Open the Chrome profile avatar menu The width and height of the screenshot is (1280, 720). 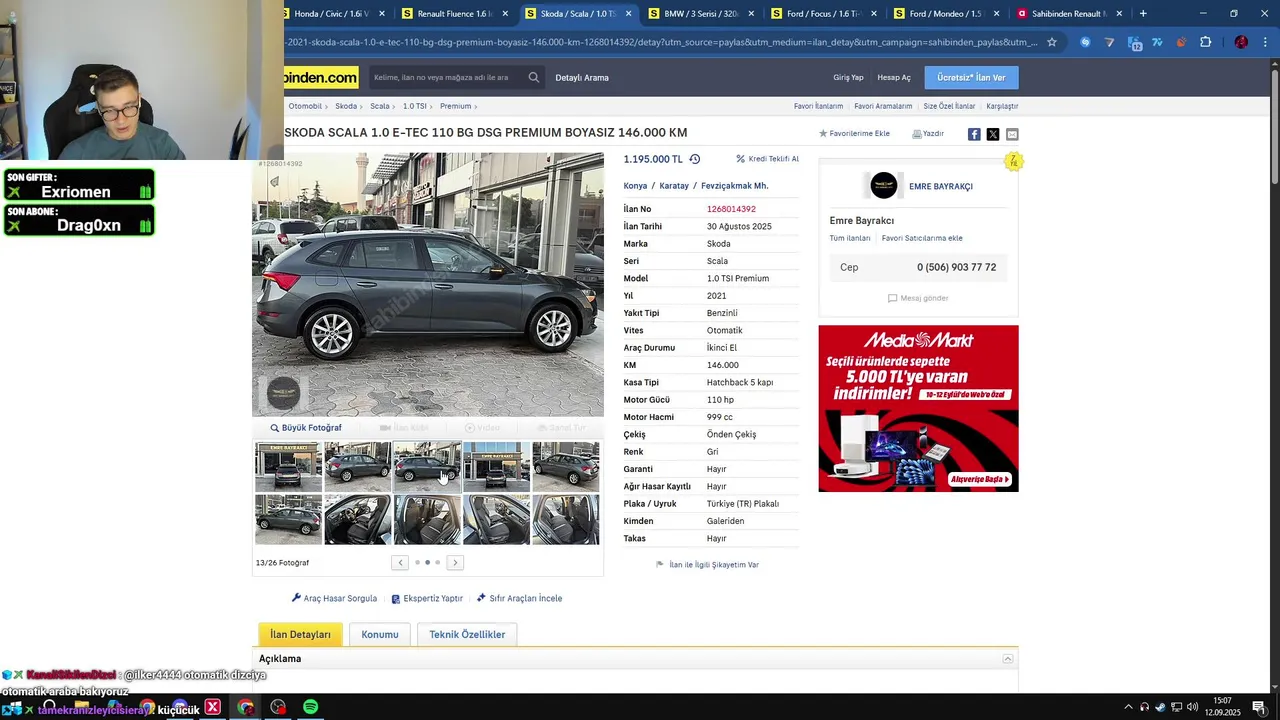click(1241, 42)
